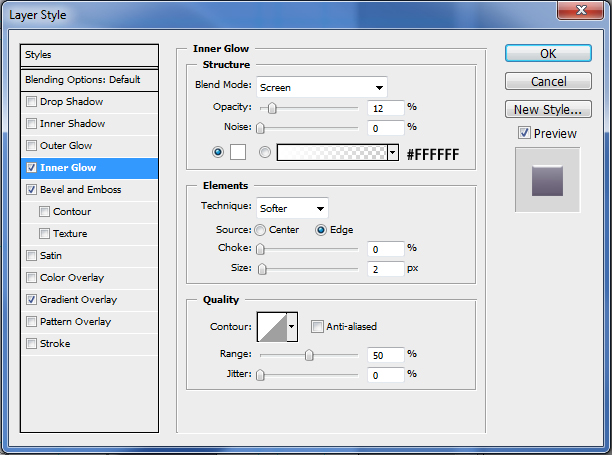Confirm with the OK button
The width and height of the screenshot is (612, 455).
(x=548, y=53)
